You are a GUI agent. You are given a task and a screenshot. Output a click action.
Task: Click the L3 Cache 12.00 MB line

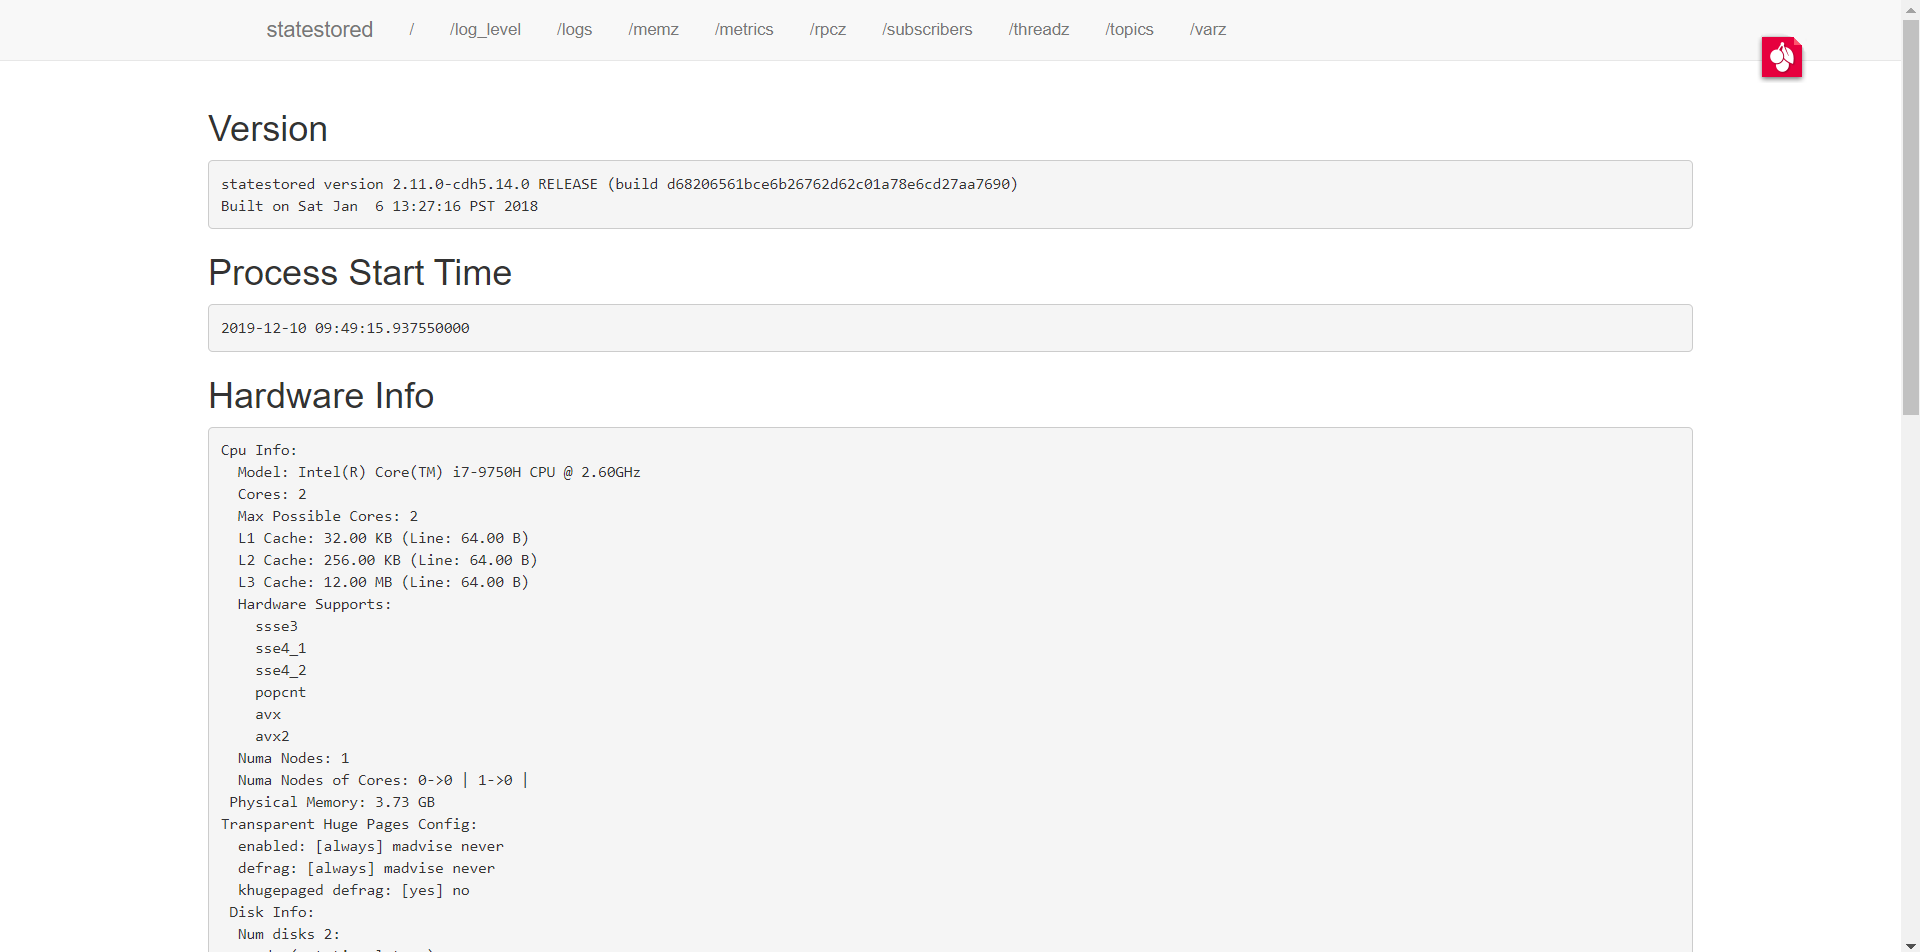pyautogui.click(x=383, y=582)
